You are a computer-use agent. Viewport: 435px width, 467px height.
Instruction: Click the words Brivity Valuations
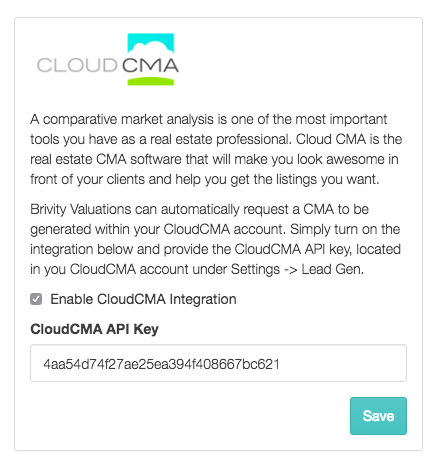click(x=80, y=209)
